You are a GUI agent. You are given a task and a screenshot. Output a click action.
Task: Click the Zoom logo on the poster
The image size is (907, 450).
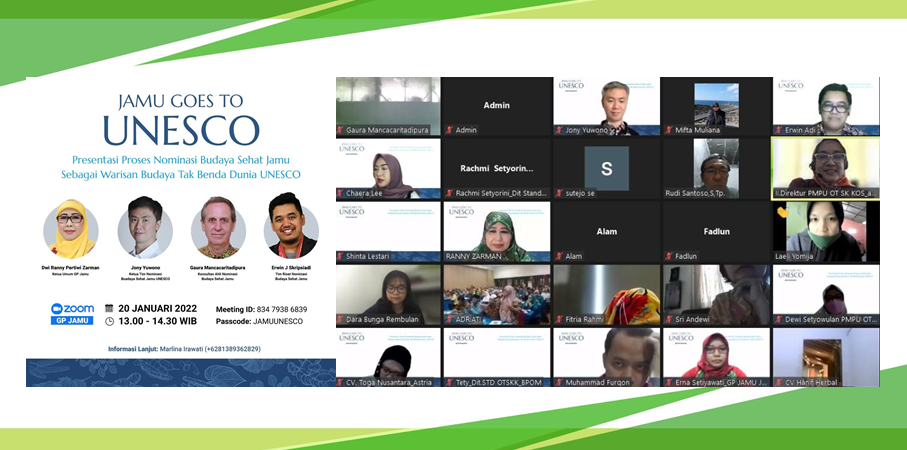72,309
